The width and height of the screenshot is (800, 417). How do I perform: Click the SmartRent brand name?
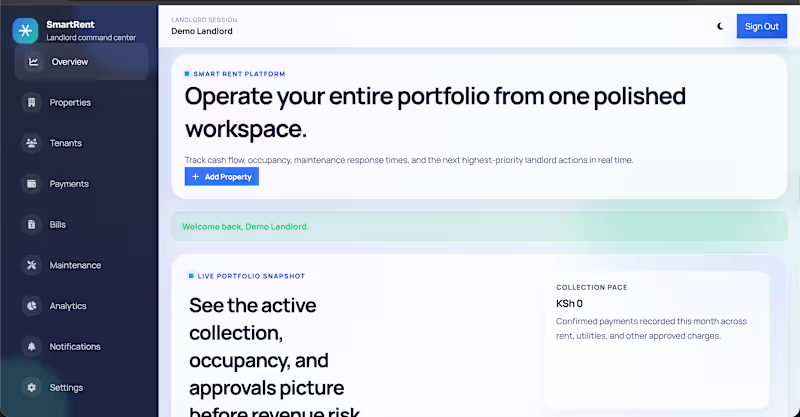[70, 24]
